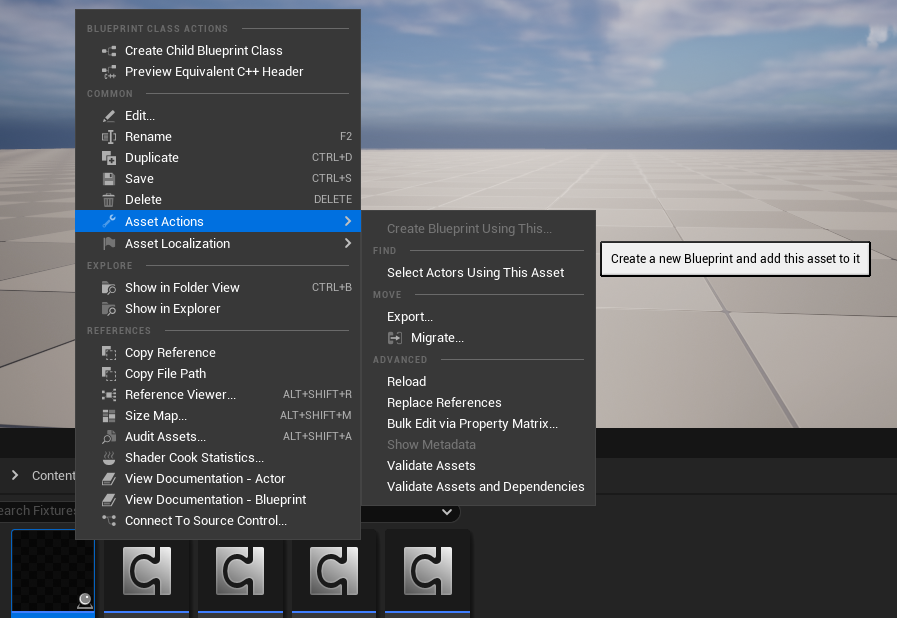Expand the Asset Actions submenu arrow
This screenshot has width=897, height=618.
click(347, 221)
